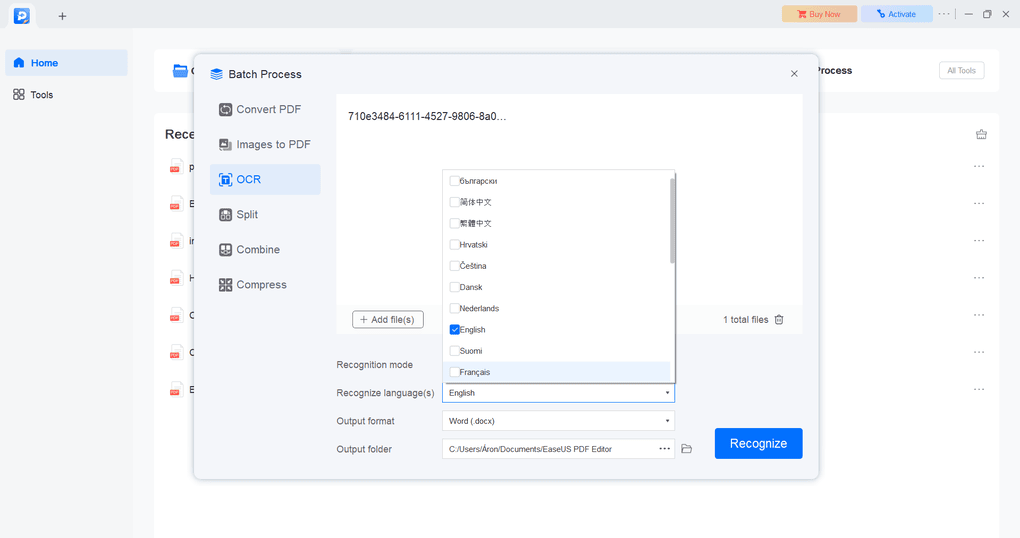Check the Français language checkbox
The width and height of the screenshot is (1020, 538).
click(454, 372)
